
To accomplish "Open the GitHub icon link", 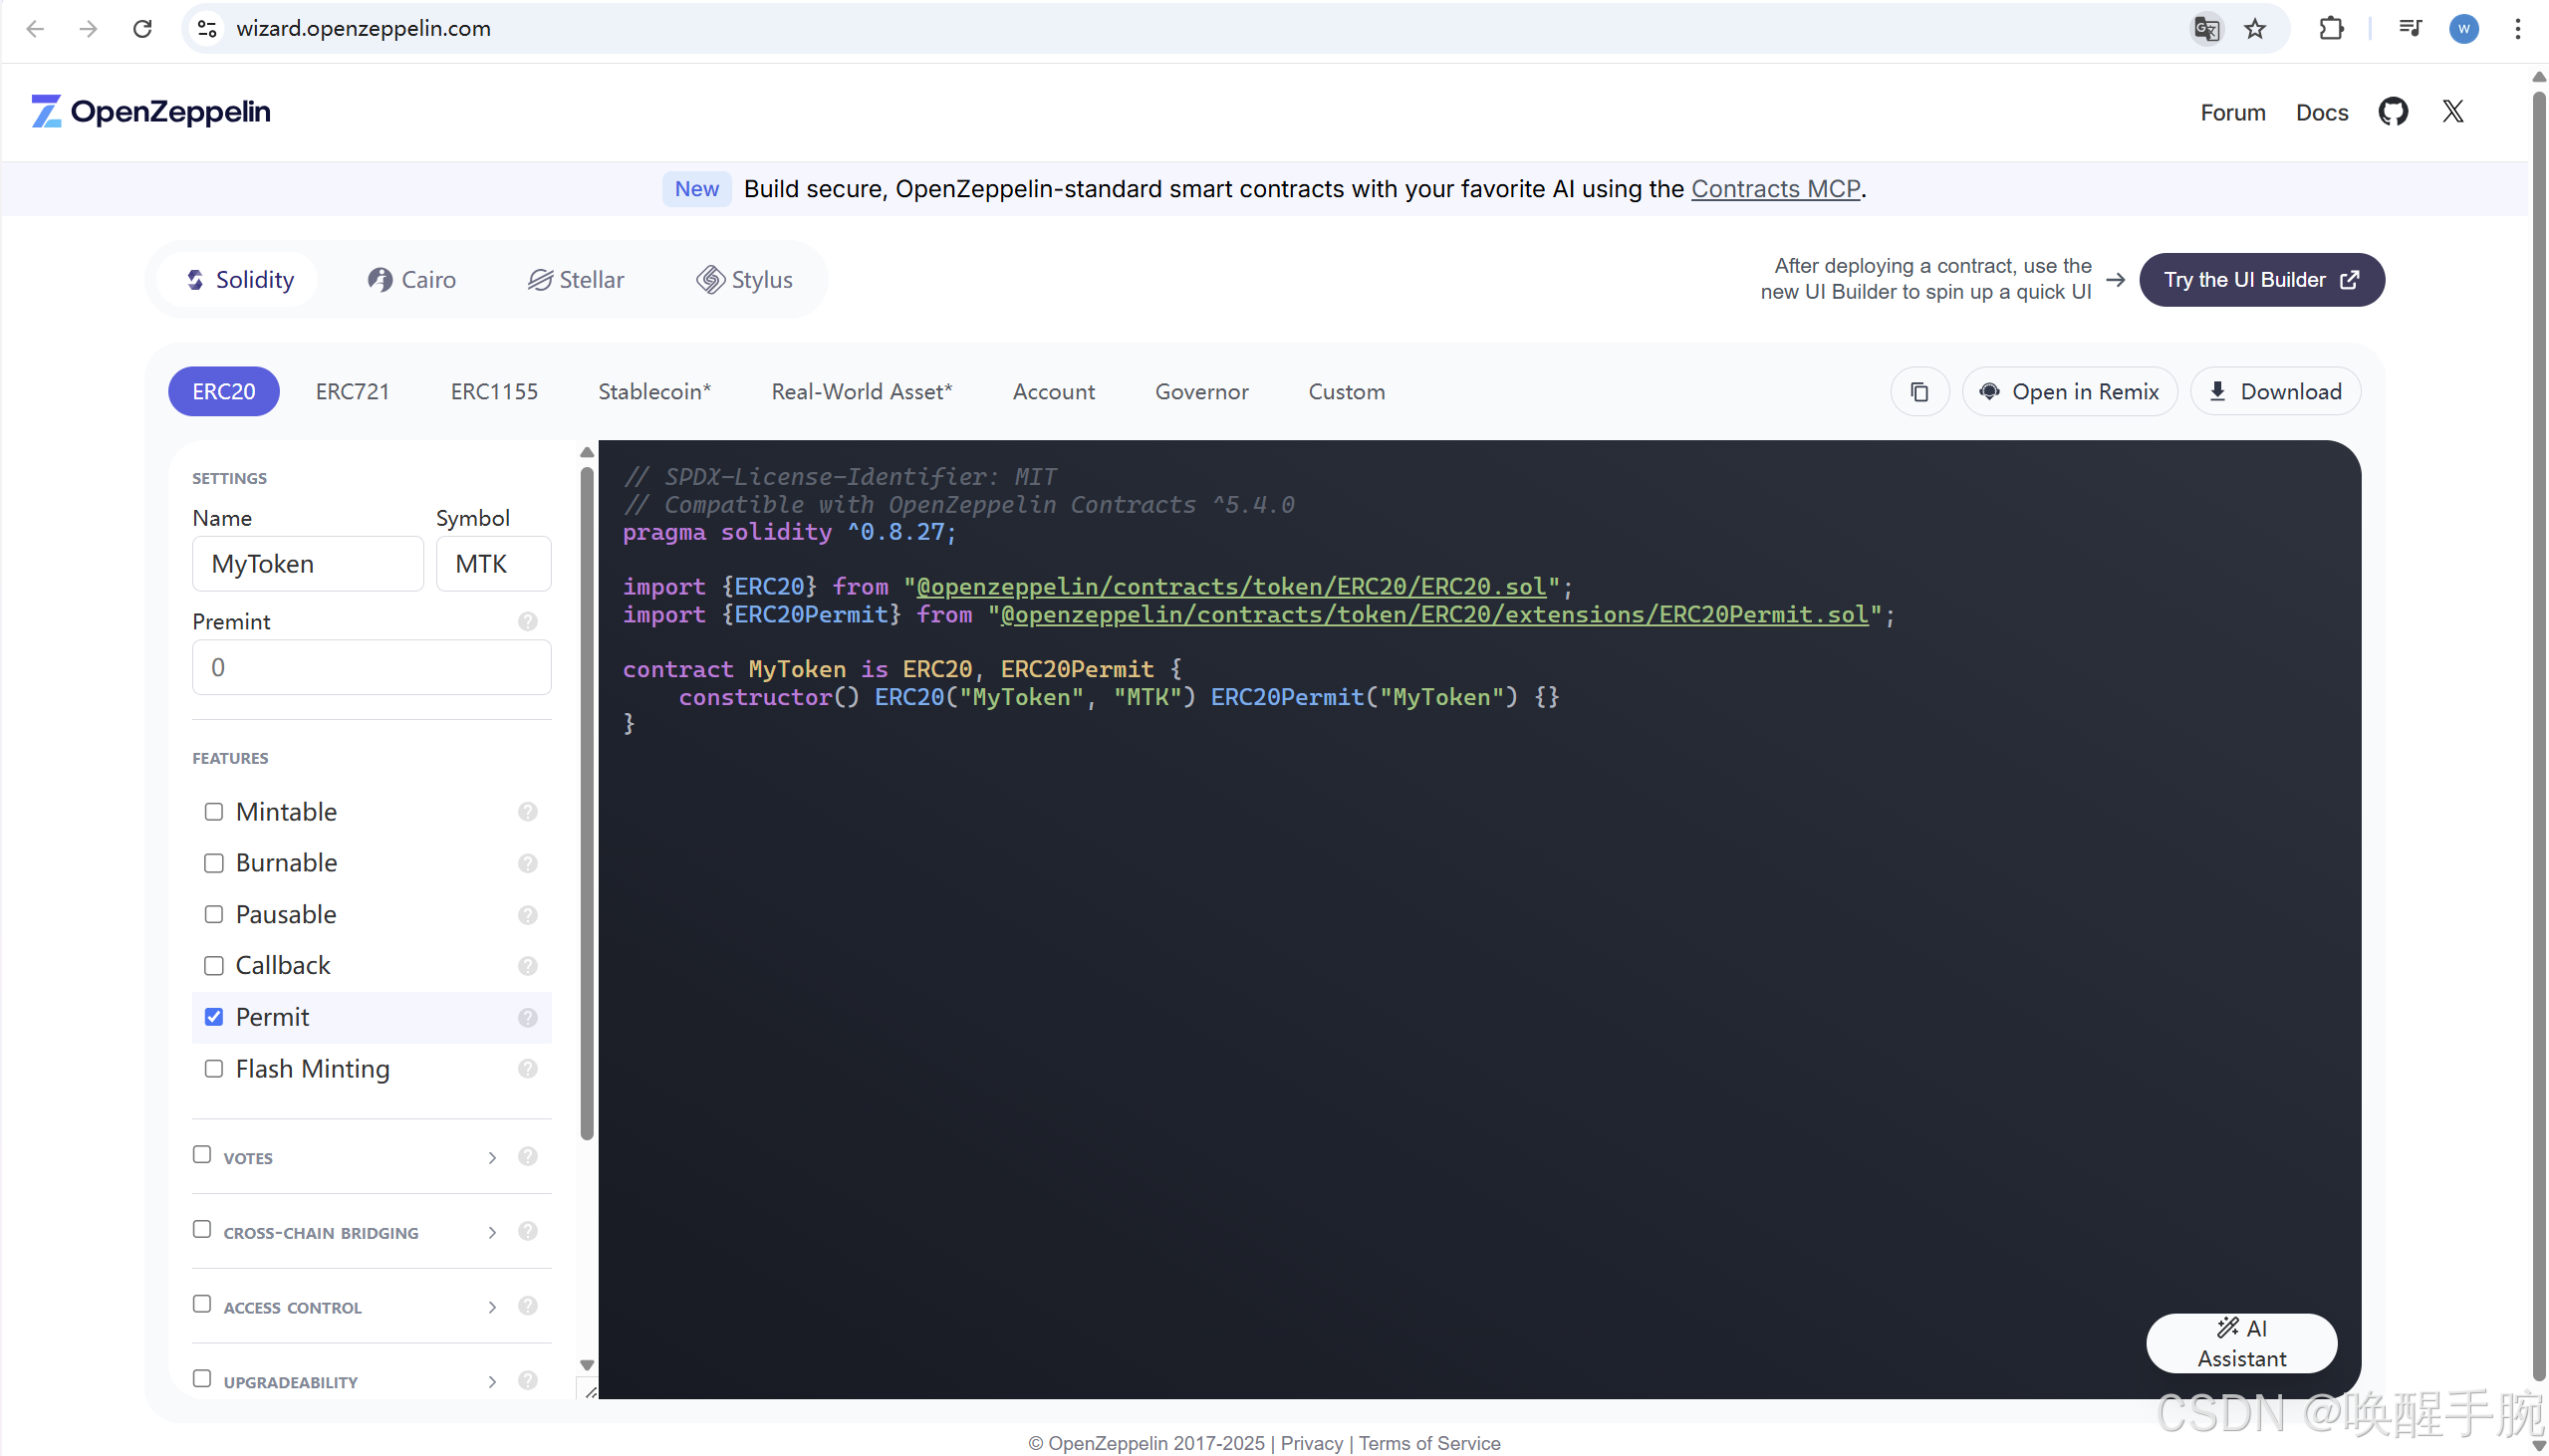I will [x=2392, y=112].
